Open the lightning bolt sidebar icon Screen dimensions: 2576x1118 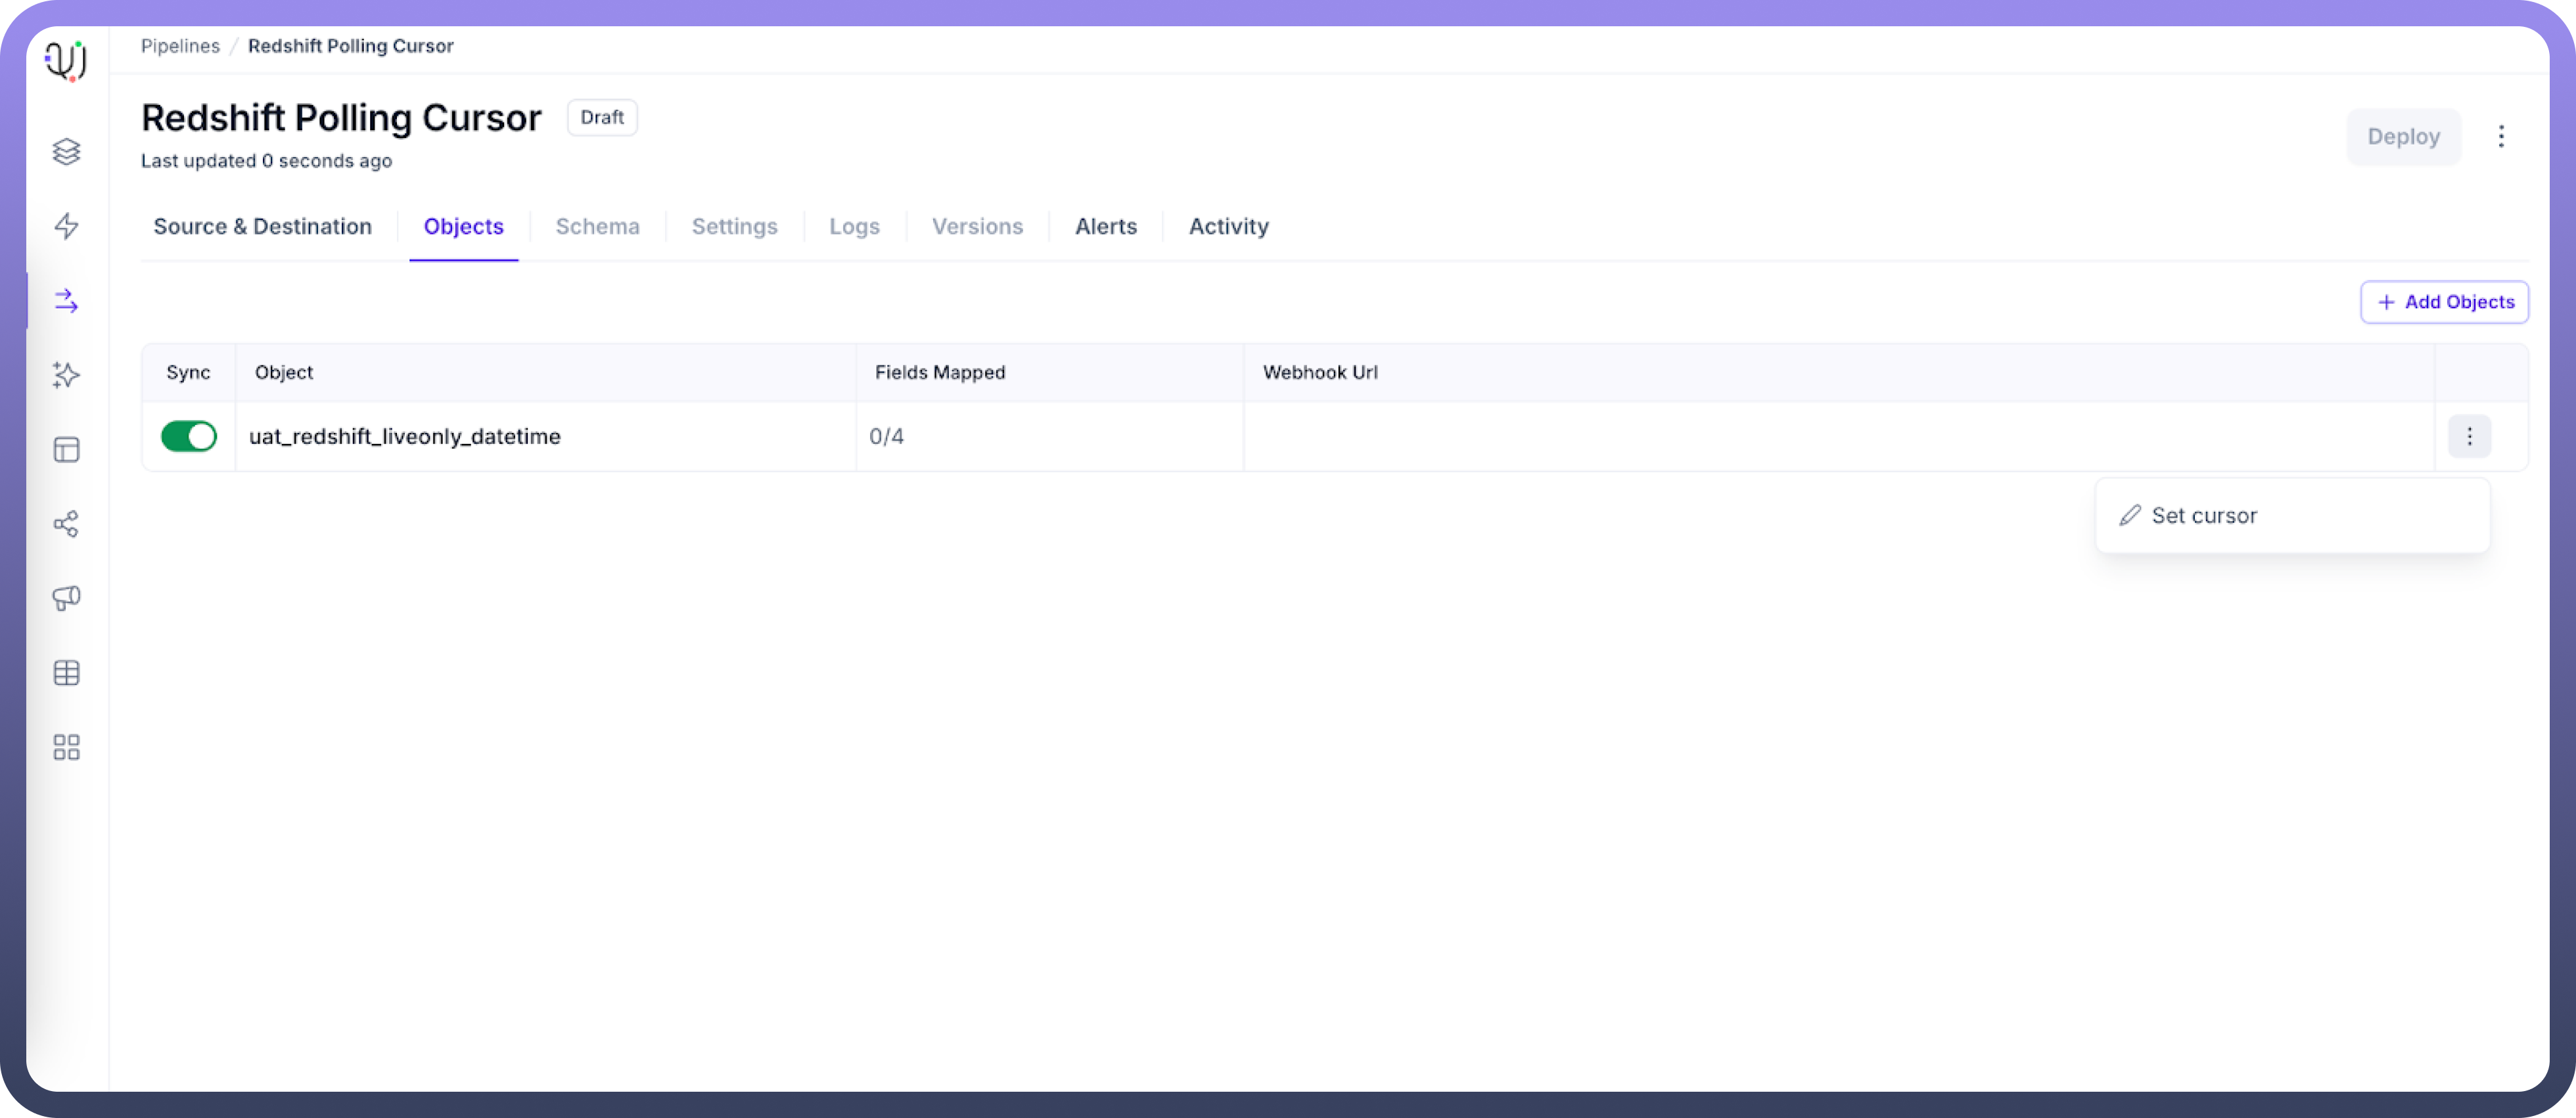coord(66,226)
